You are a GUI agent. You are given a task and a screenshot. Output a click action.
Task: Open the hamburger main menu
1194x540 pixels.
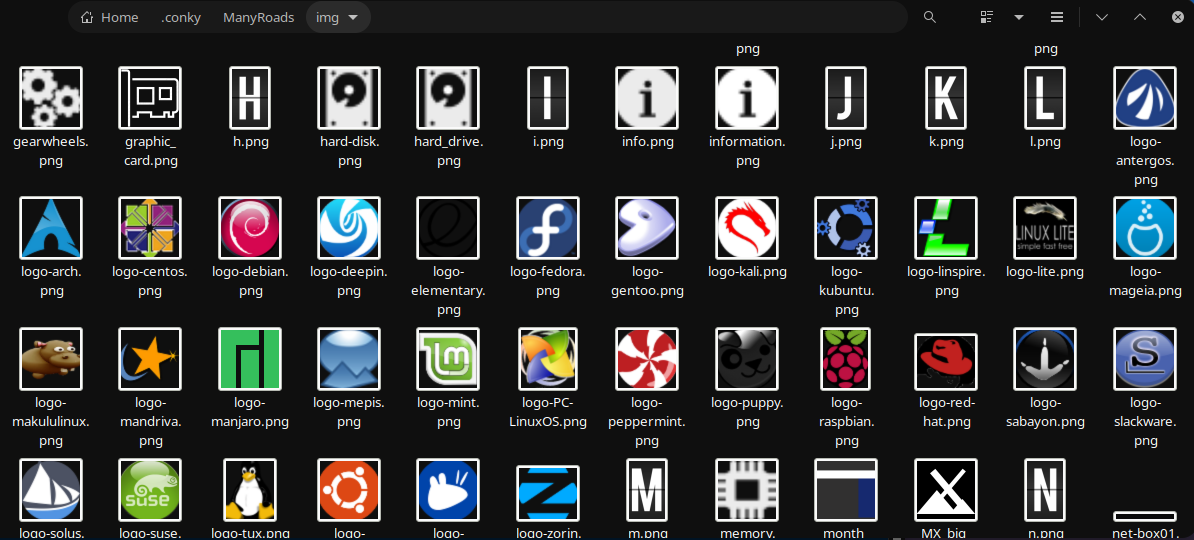(x=1057, y=18)
